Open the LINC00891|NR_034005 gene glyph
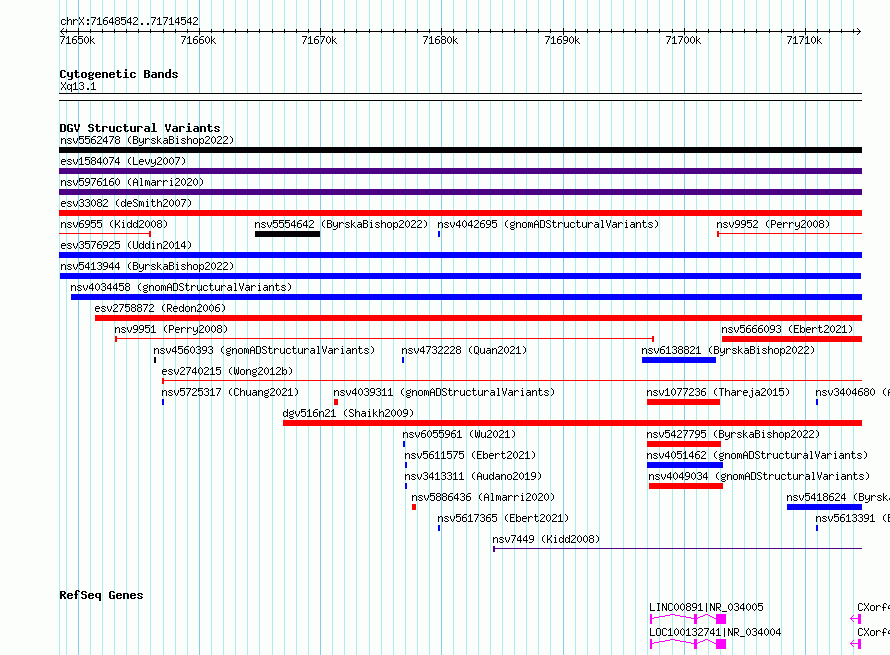Screen dimensions: 890x655 click(688, 618)
